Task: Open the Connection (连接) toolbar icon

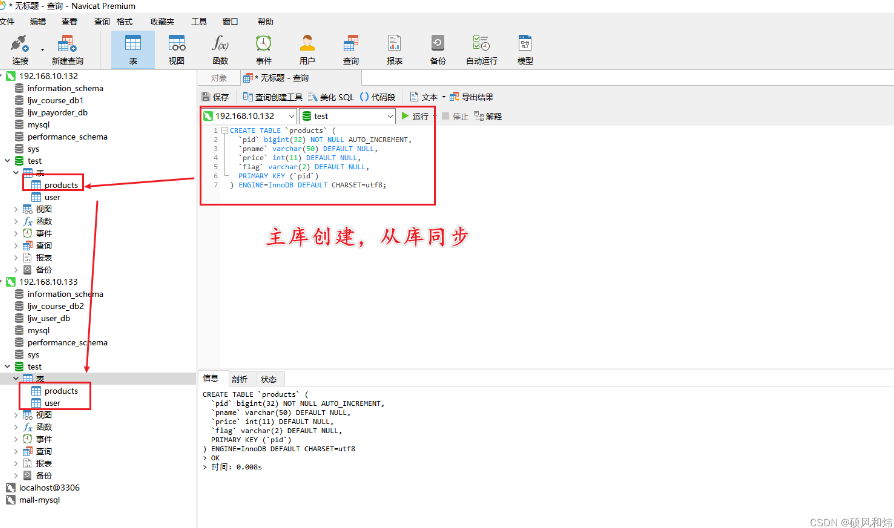Action: pos(20,50)
